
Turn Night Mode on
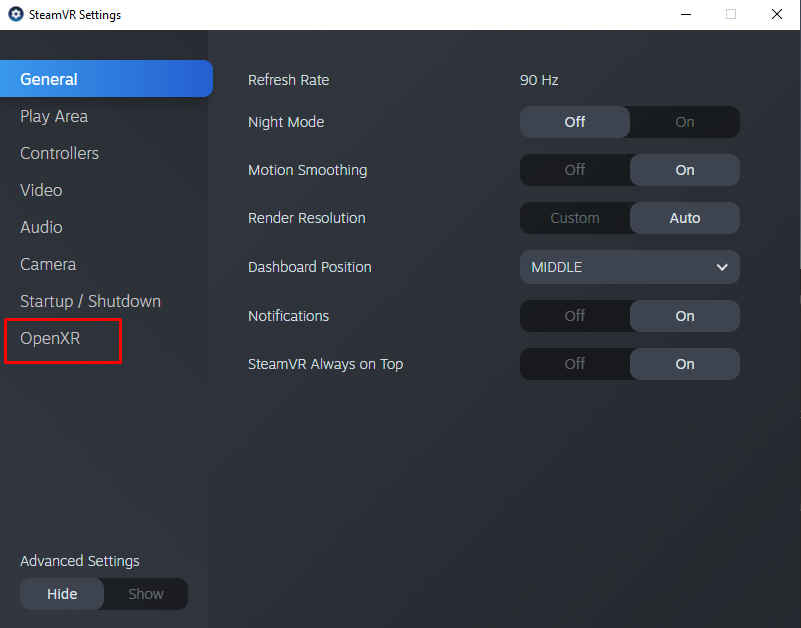(684, 122)
